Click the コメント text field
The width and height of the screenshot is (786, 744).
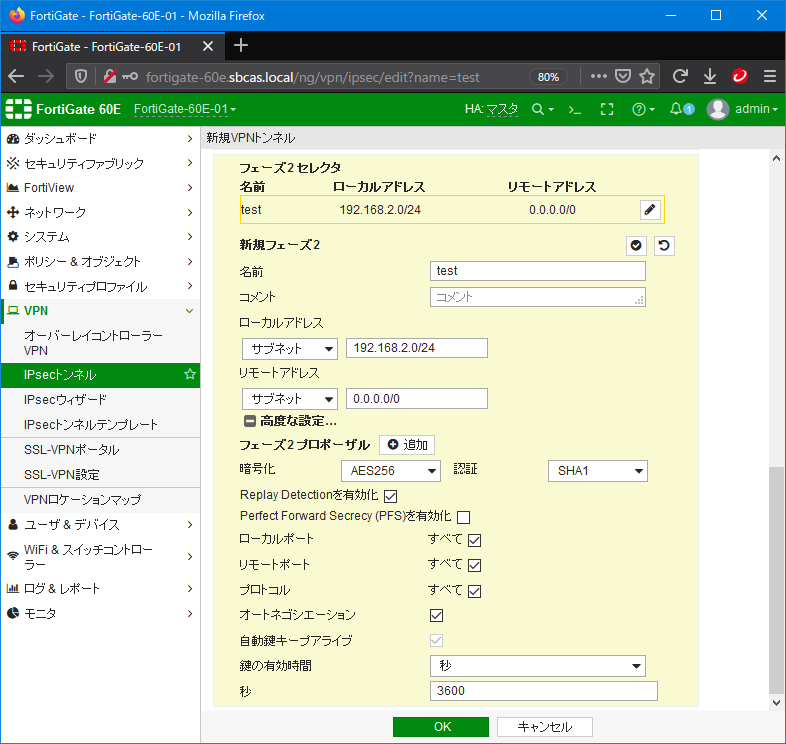coord(538,297)
